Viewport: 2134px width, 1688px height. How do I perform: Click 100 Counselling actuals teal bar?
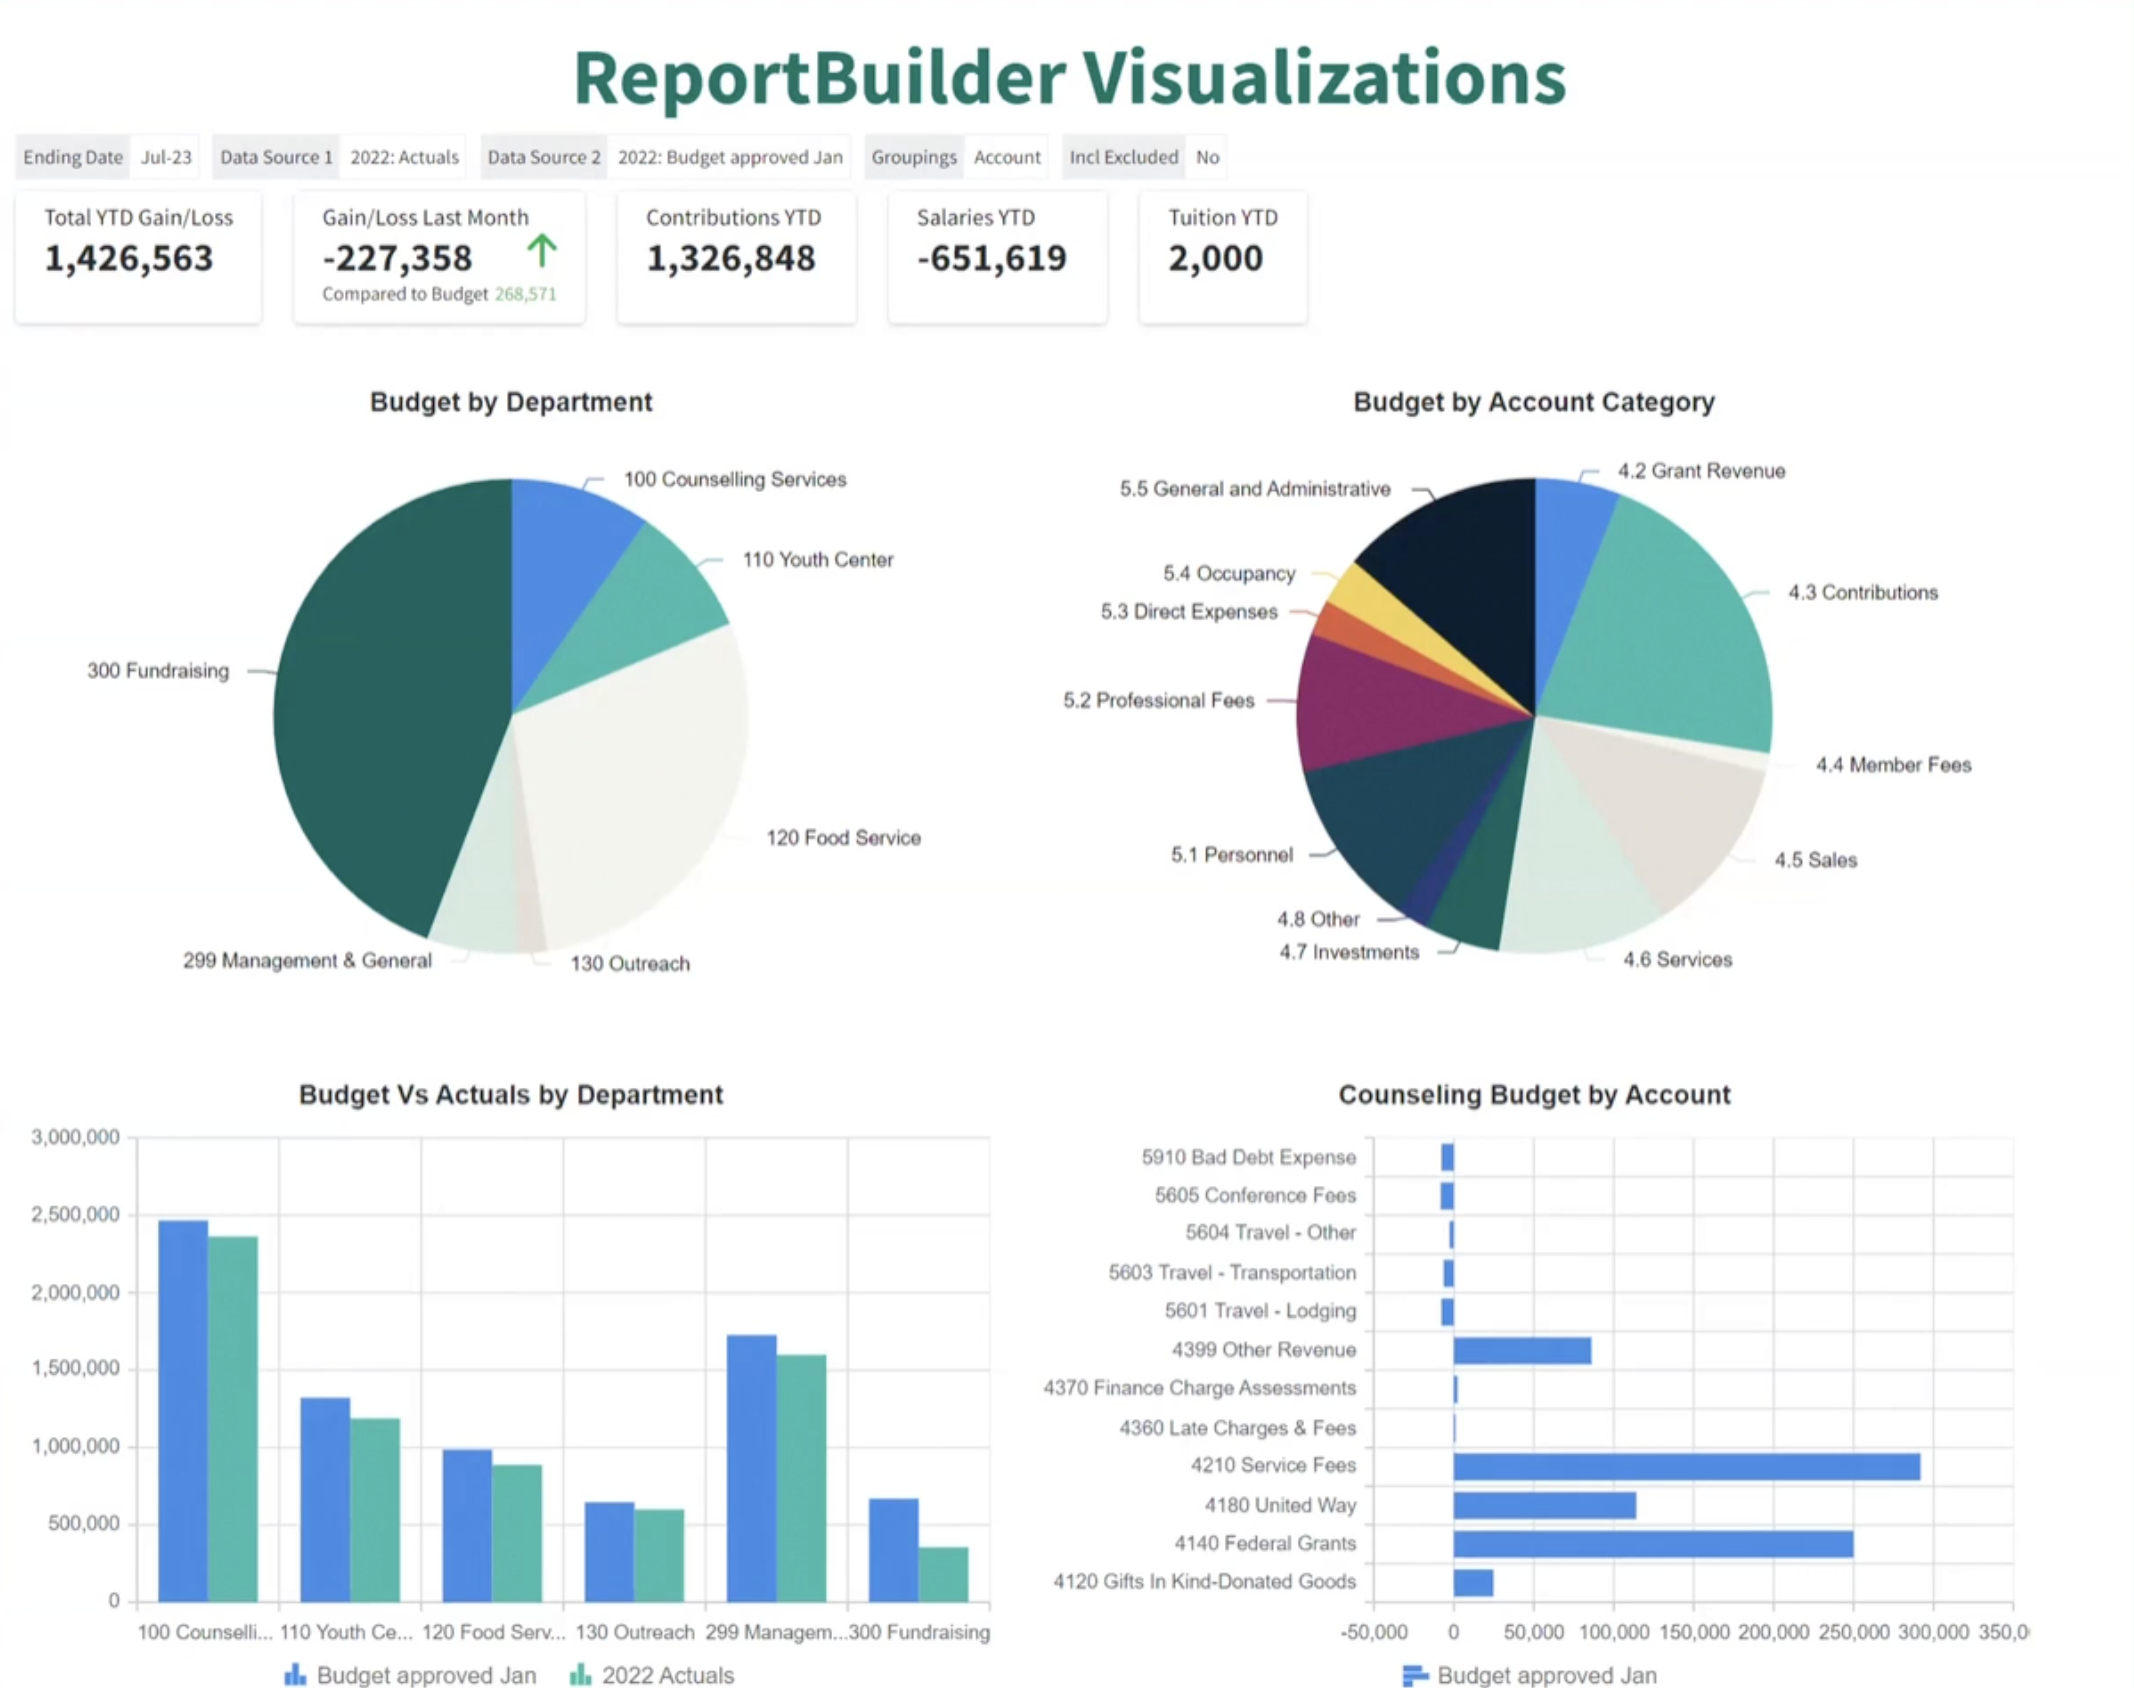pos(233,1418)
